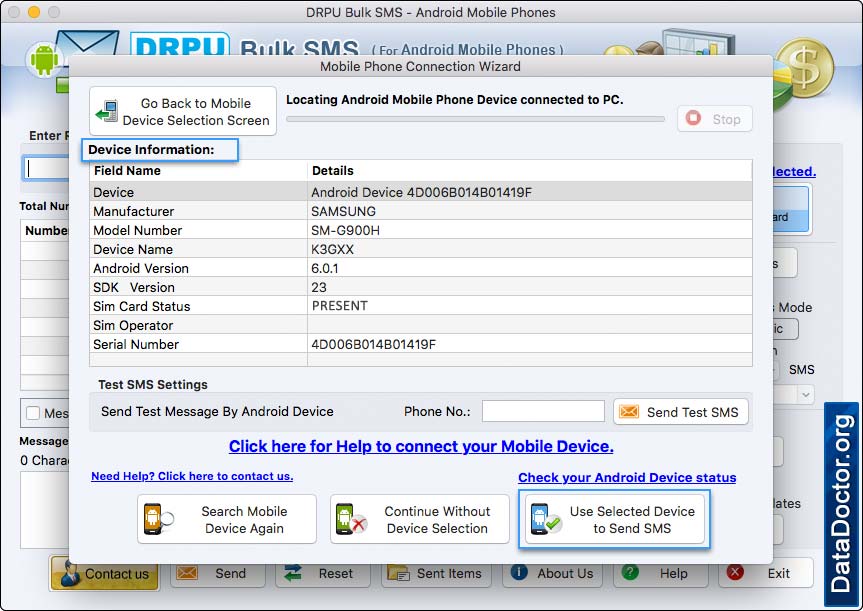Click Go Back to Mobile Device Selection Screen

183,112
